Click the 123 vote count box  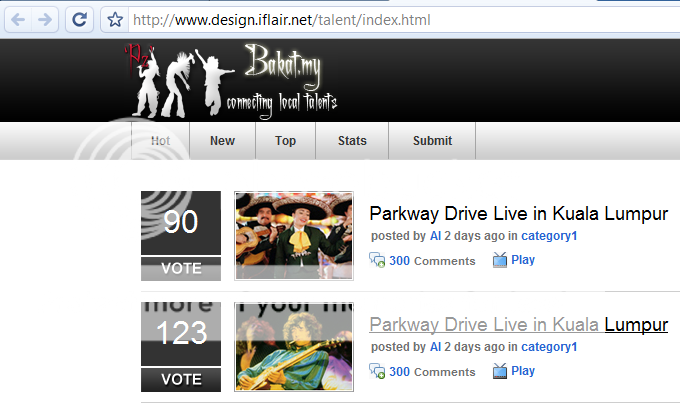point(181,334)
